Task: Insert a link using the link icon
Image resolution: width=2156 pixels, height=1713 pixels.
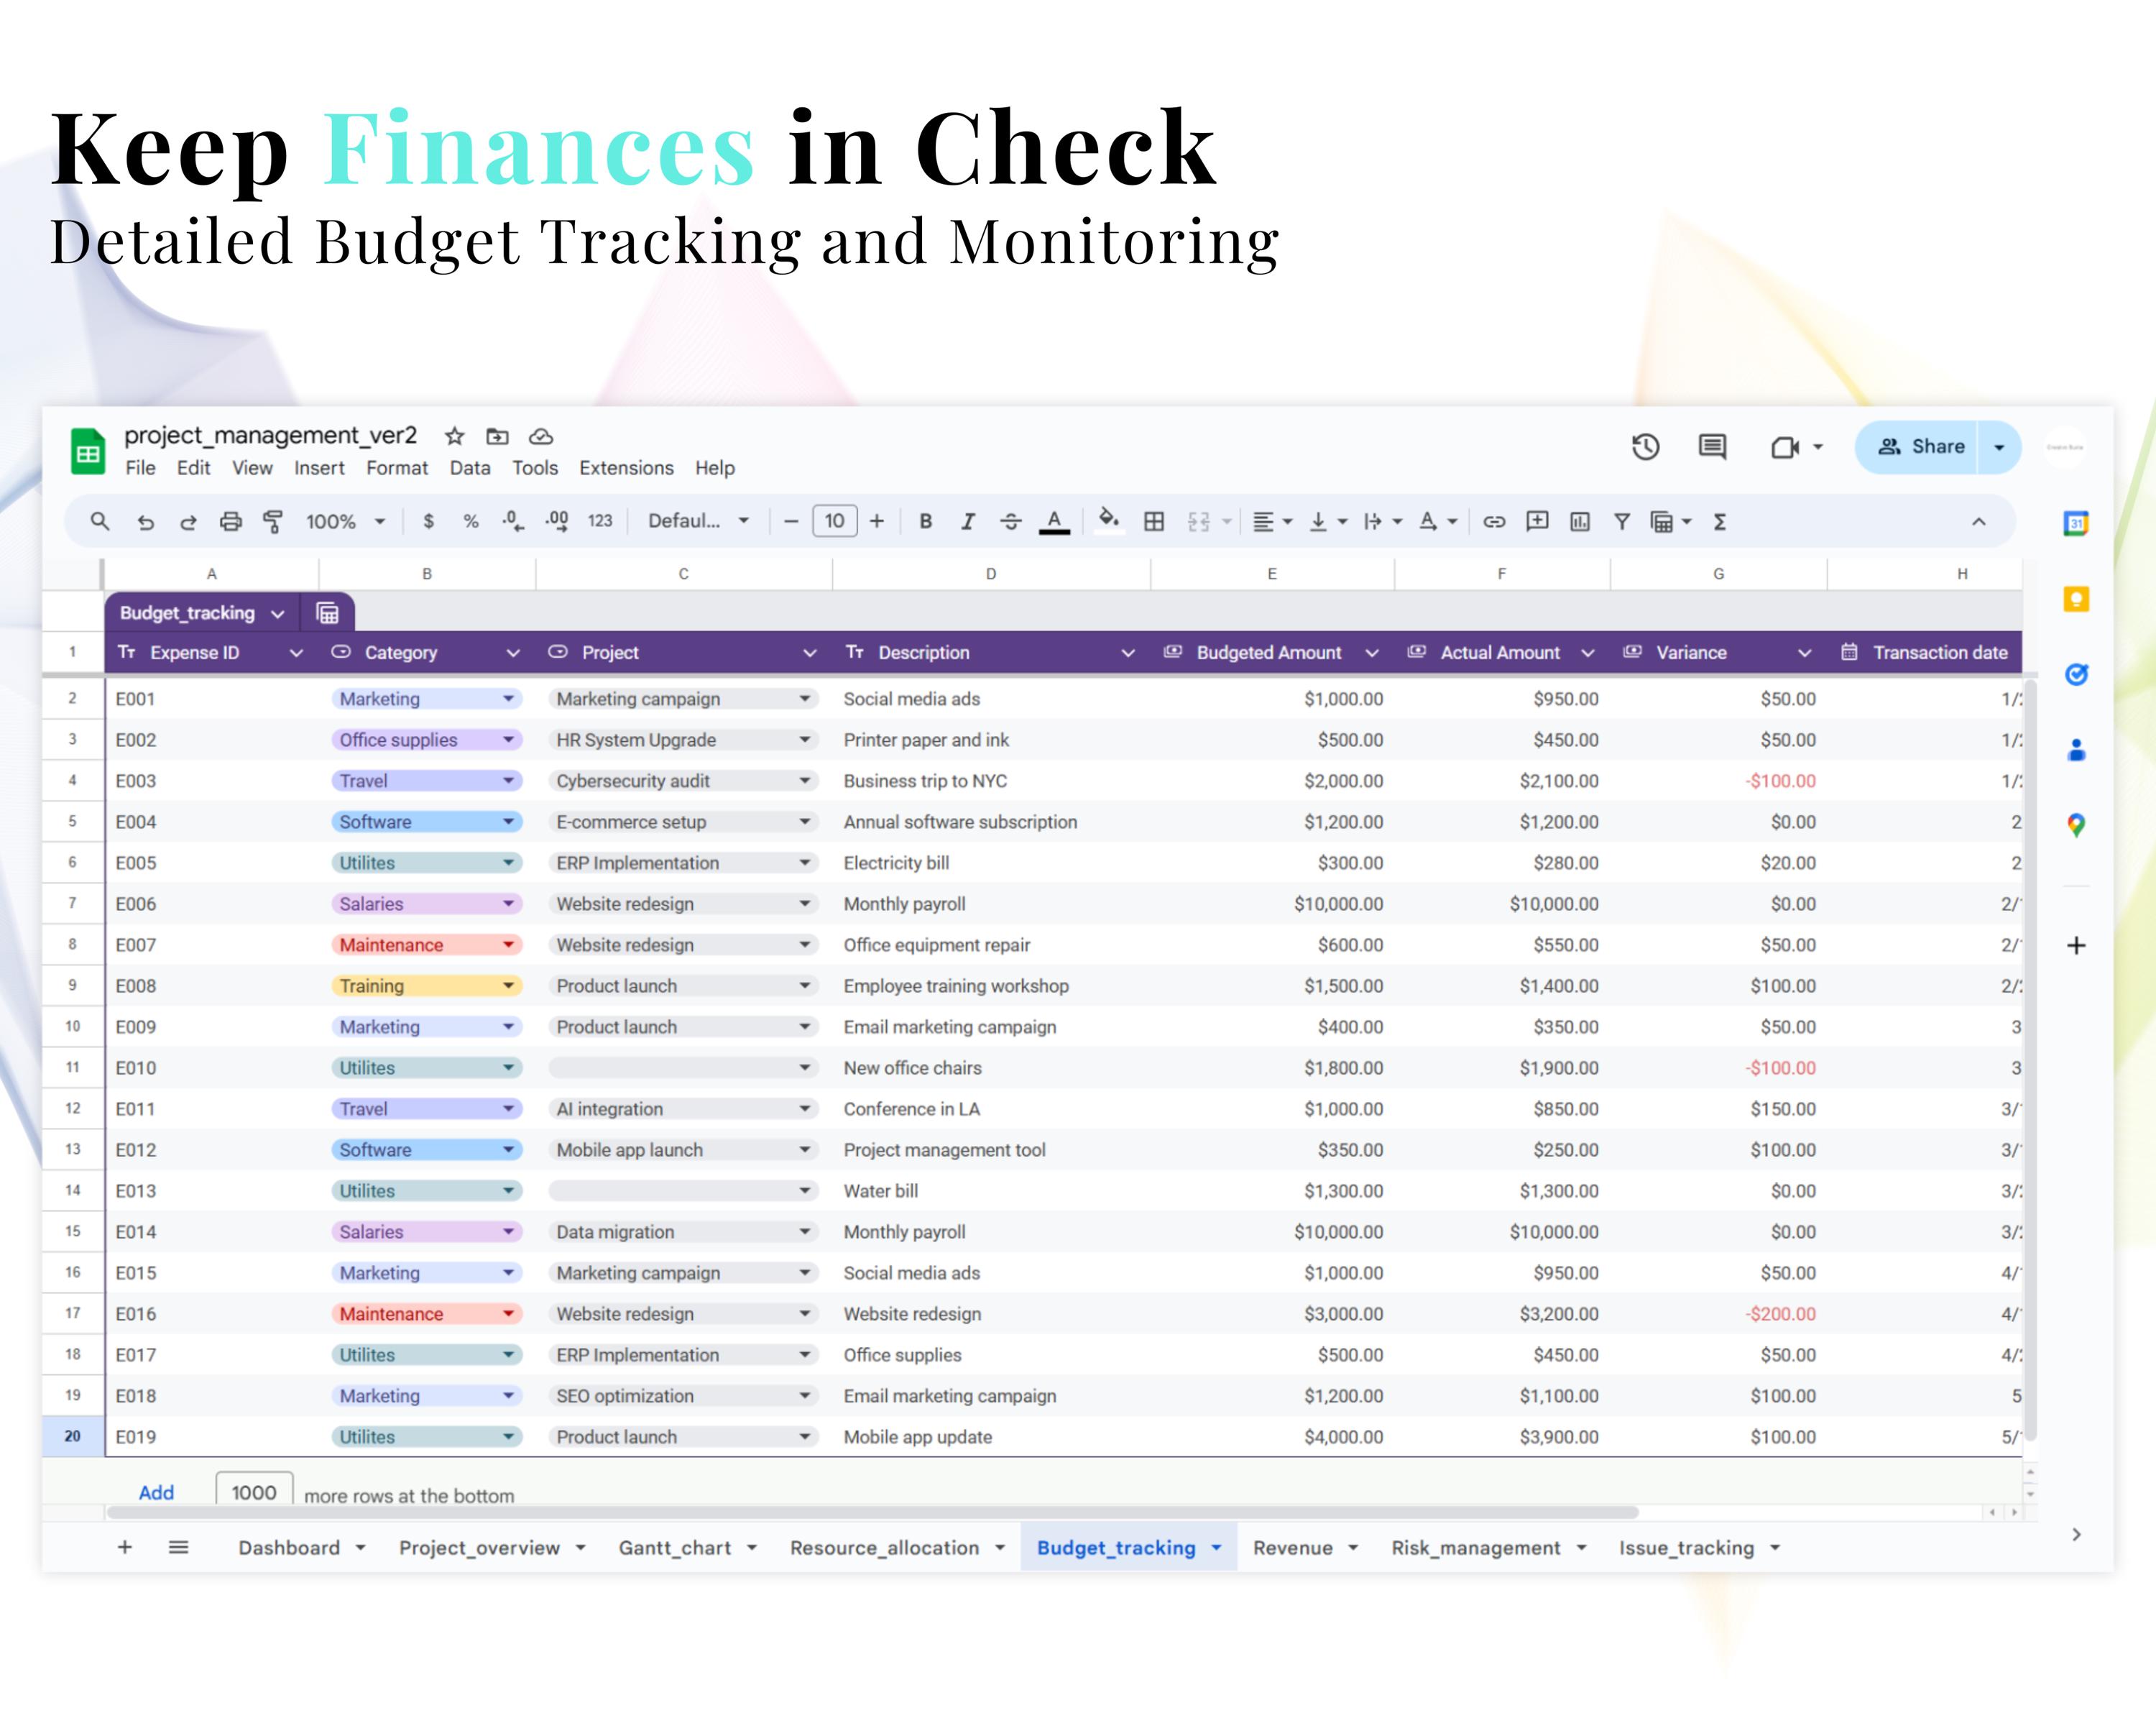Action: point(1494,520)
